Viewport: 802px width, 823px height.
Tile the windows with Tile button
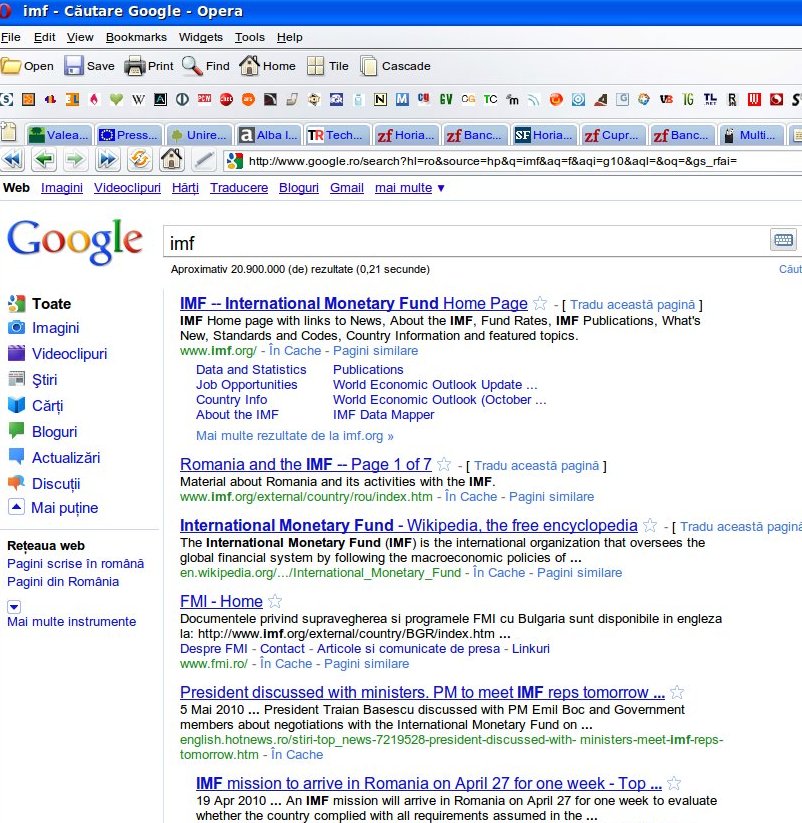click(x=328, y=66)
